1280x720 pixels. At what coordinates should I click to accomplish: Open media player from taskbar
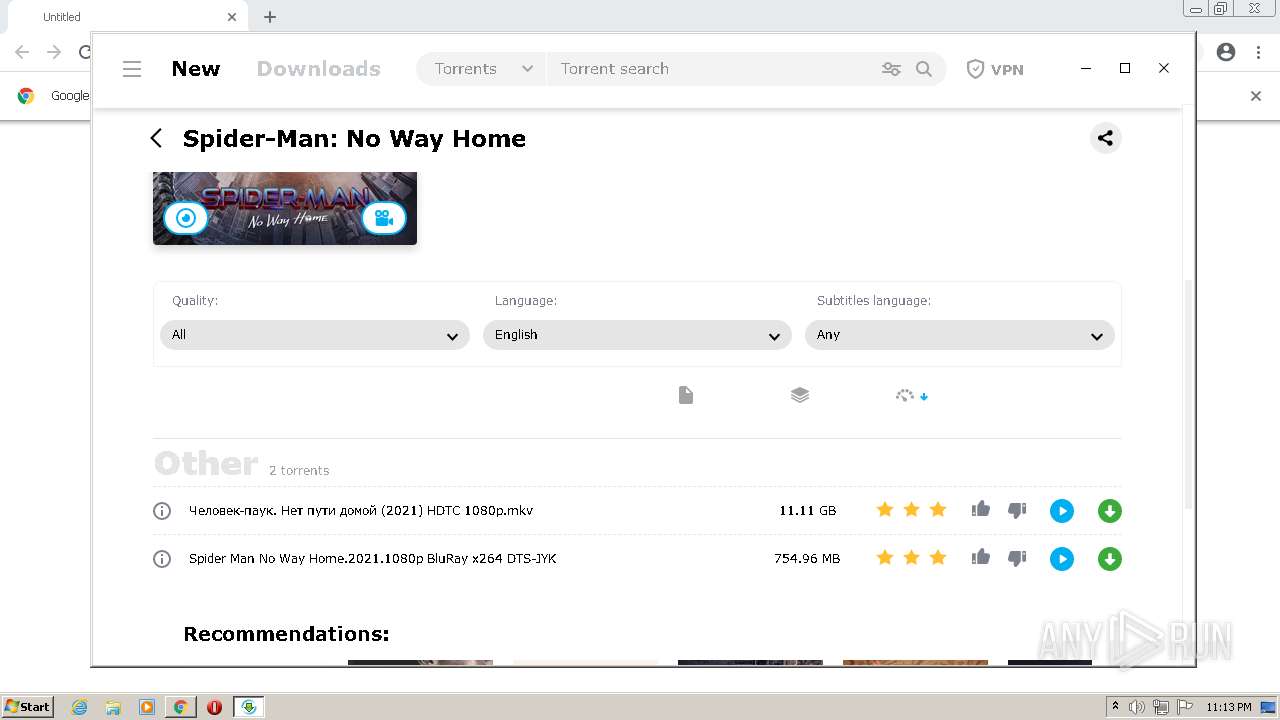(147, 707)
